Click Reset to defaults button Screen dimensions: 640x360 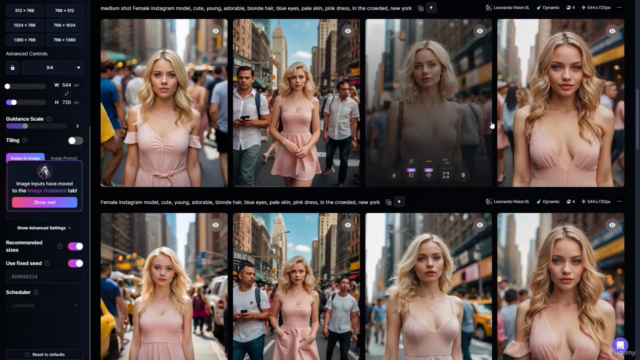coord(44,355)
